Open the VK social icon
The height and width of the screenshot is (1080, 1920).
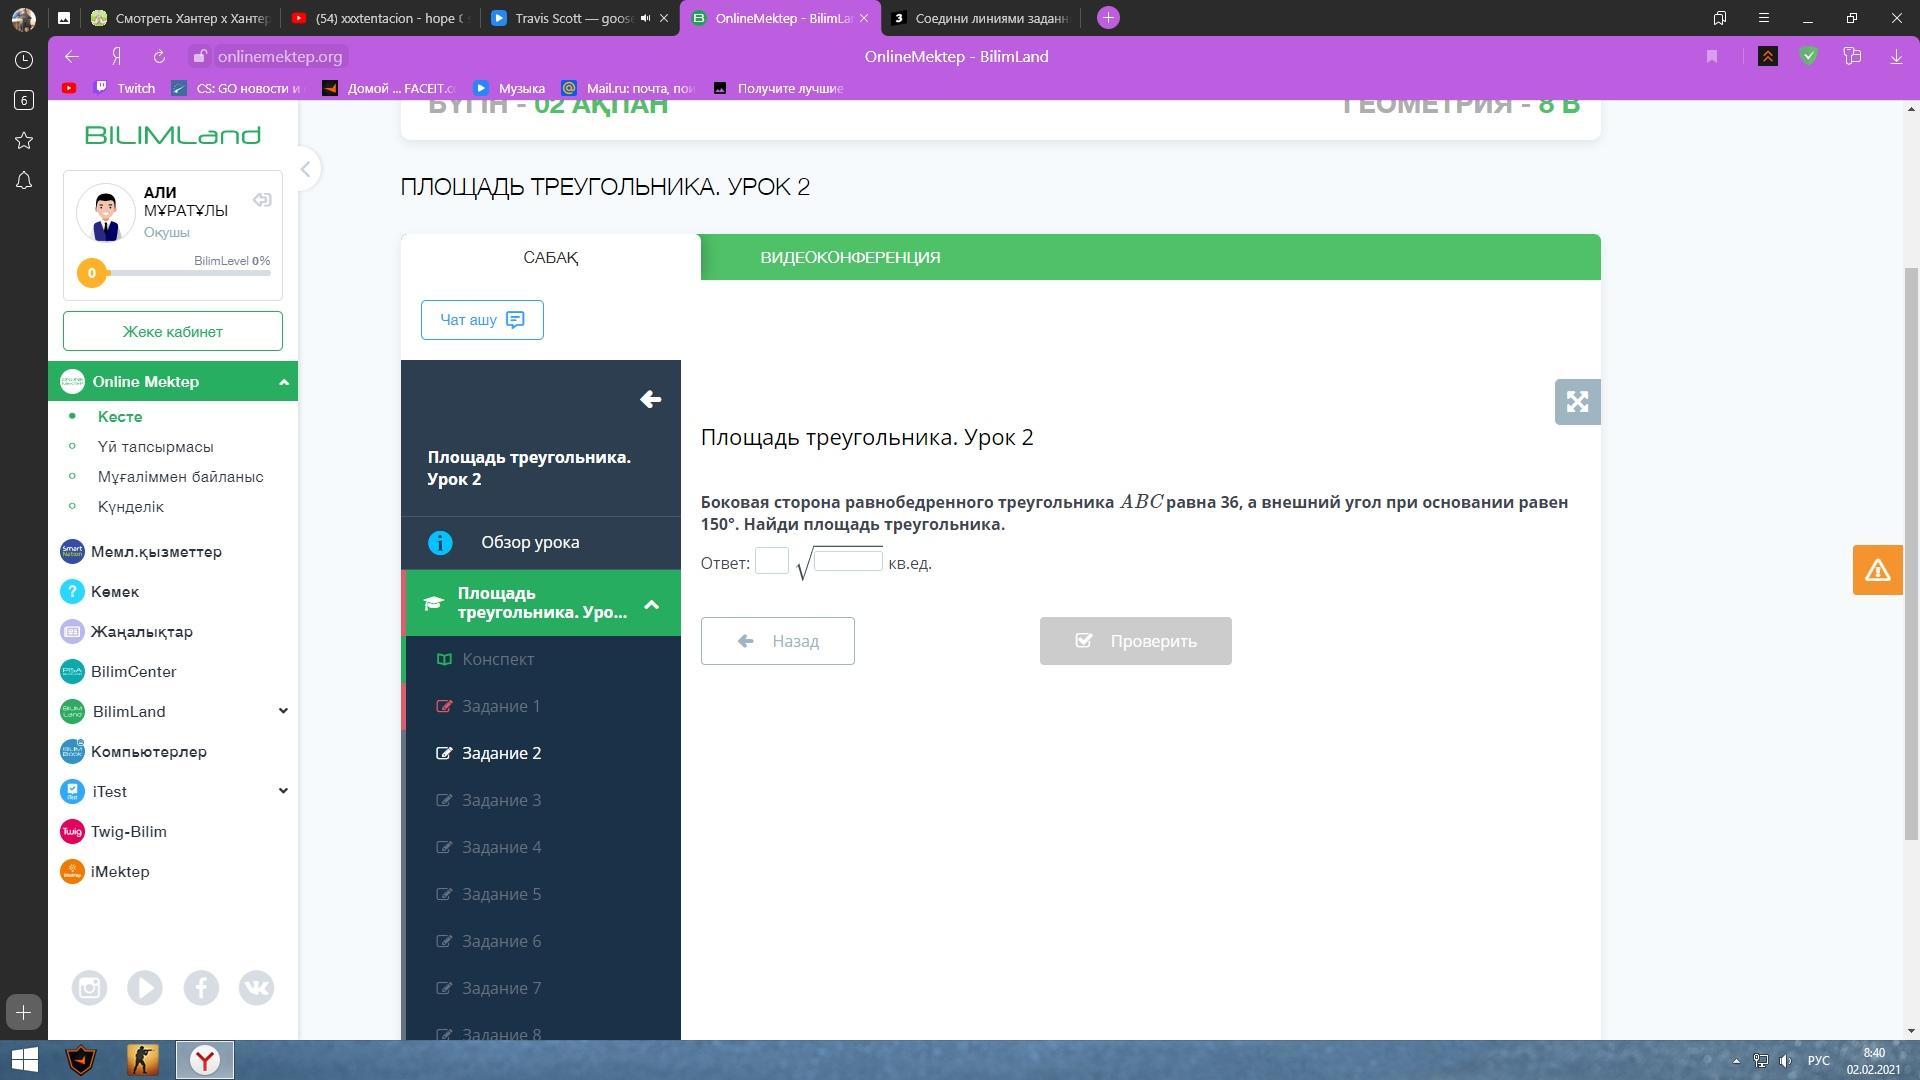click(256, 988)
